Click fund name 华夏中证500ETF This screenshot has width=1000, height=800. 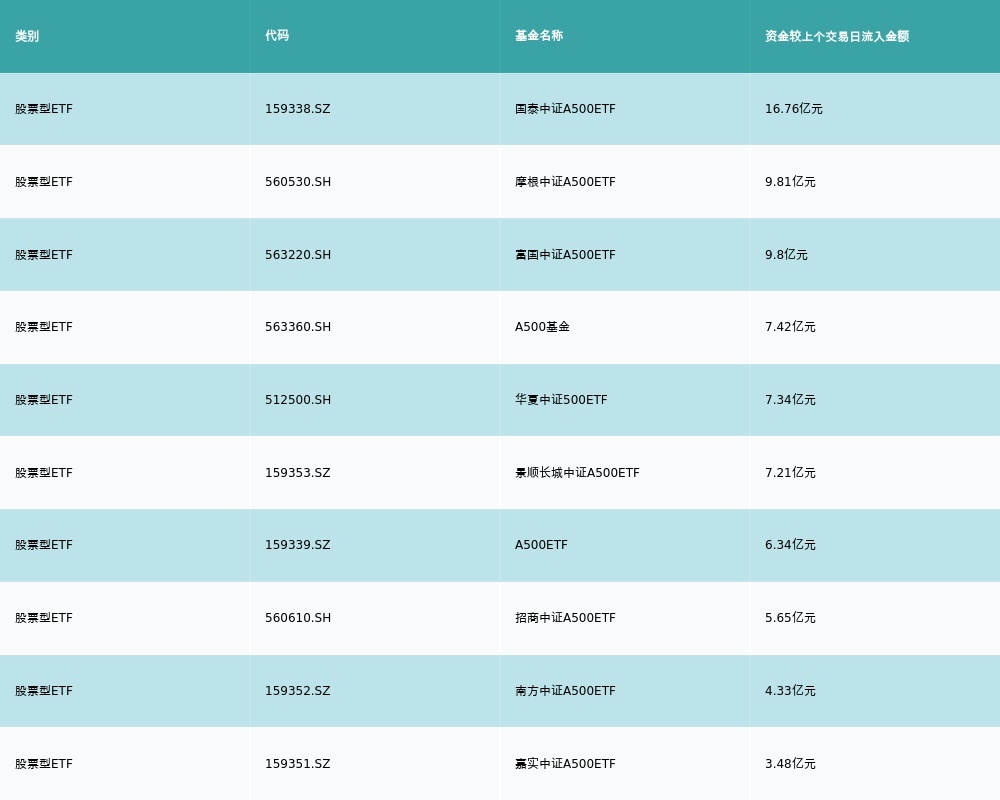pos(561,400)
